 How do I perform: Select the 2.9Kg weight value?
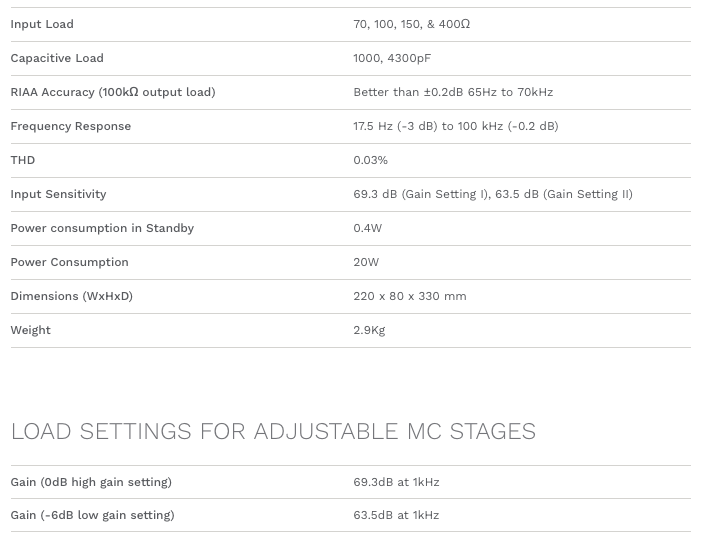point(369,330)
